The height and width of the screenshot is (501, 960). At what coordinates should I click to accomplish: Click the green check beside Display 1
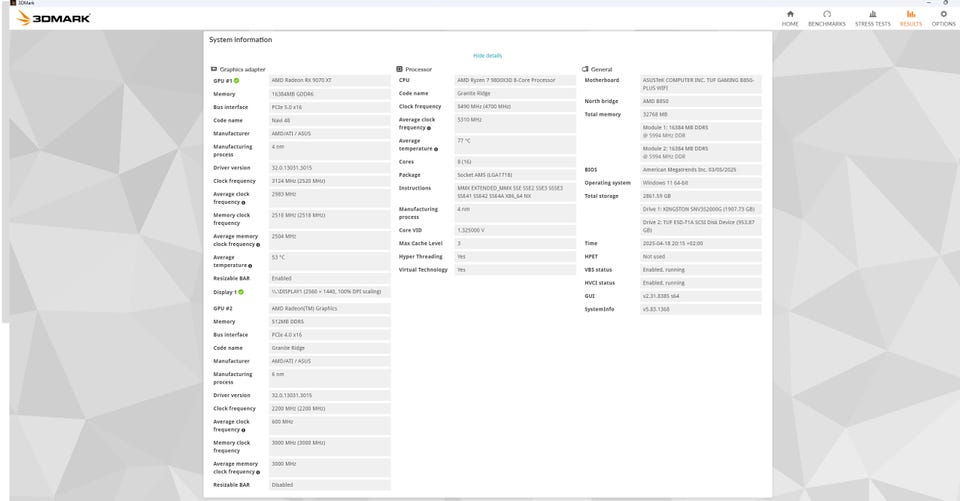(x=241, y=292)
